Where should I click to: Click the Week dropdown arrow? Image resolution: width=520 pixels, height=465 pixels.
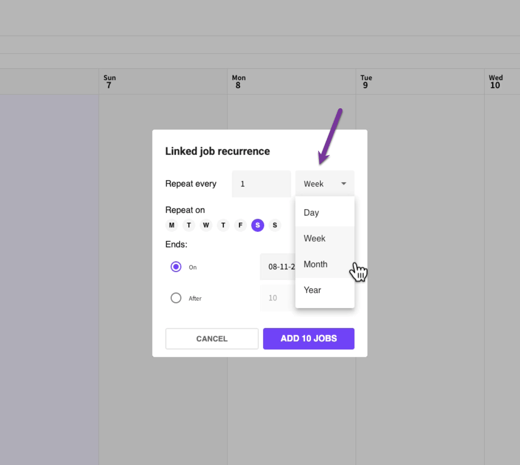[344, 184]
